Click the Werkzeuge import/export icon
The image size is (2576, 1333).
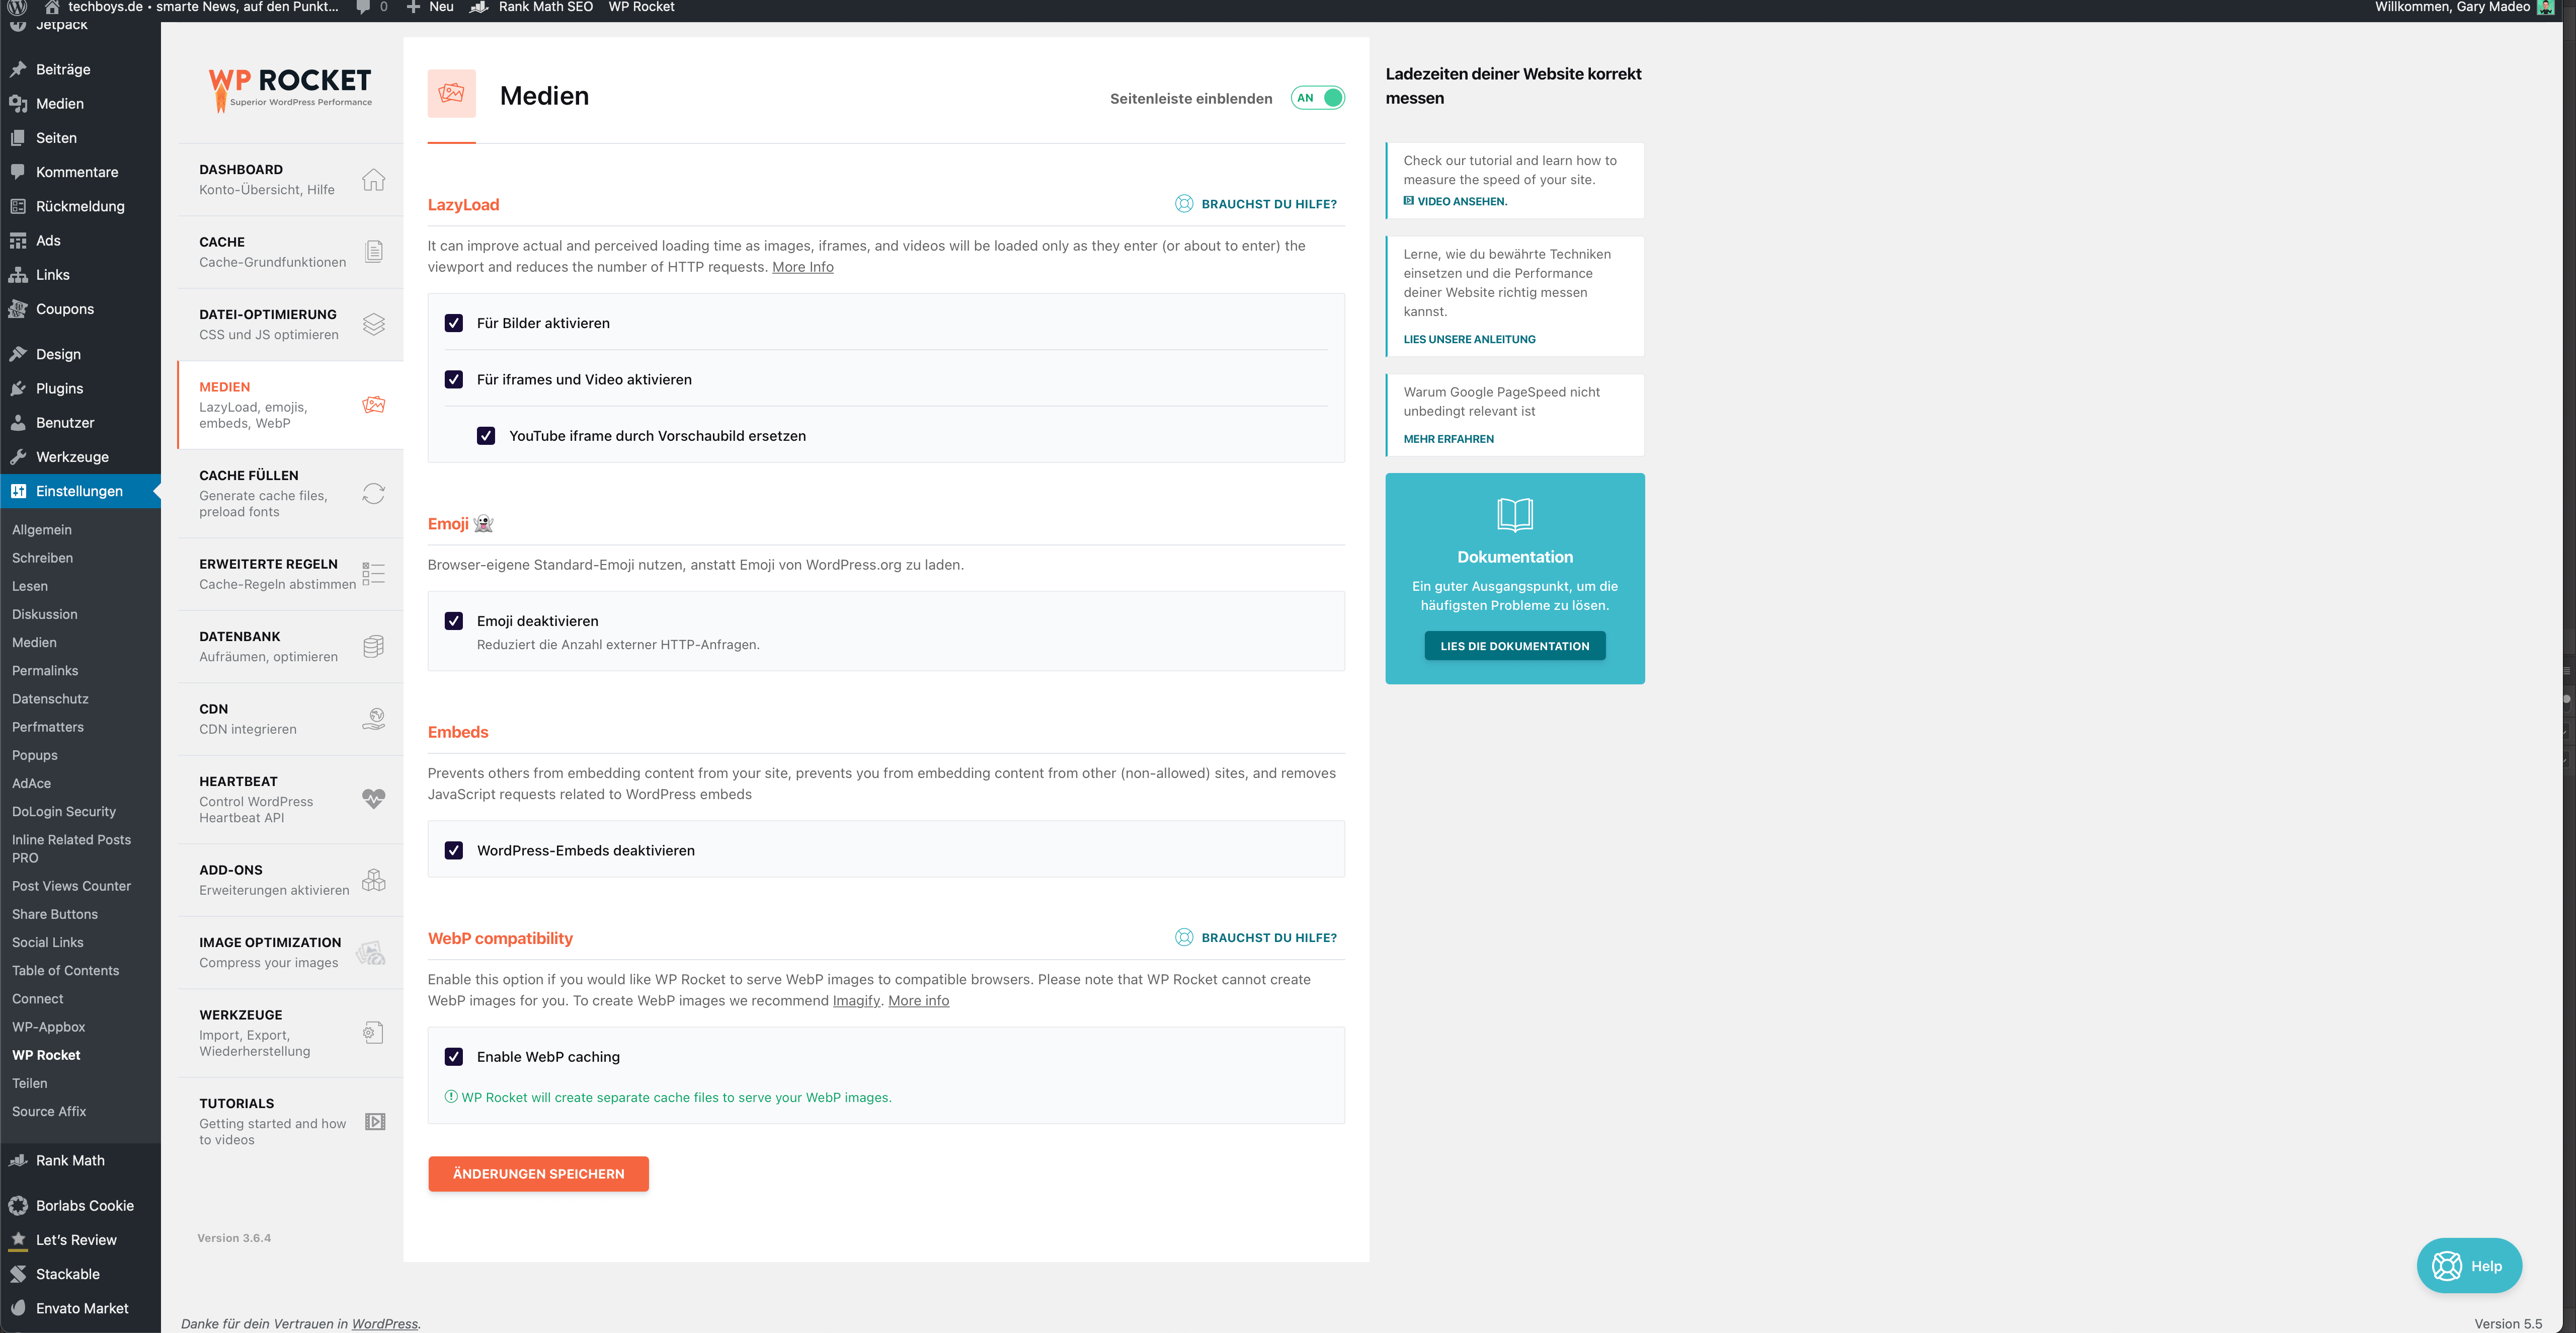pos(373,1032)
